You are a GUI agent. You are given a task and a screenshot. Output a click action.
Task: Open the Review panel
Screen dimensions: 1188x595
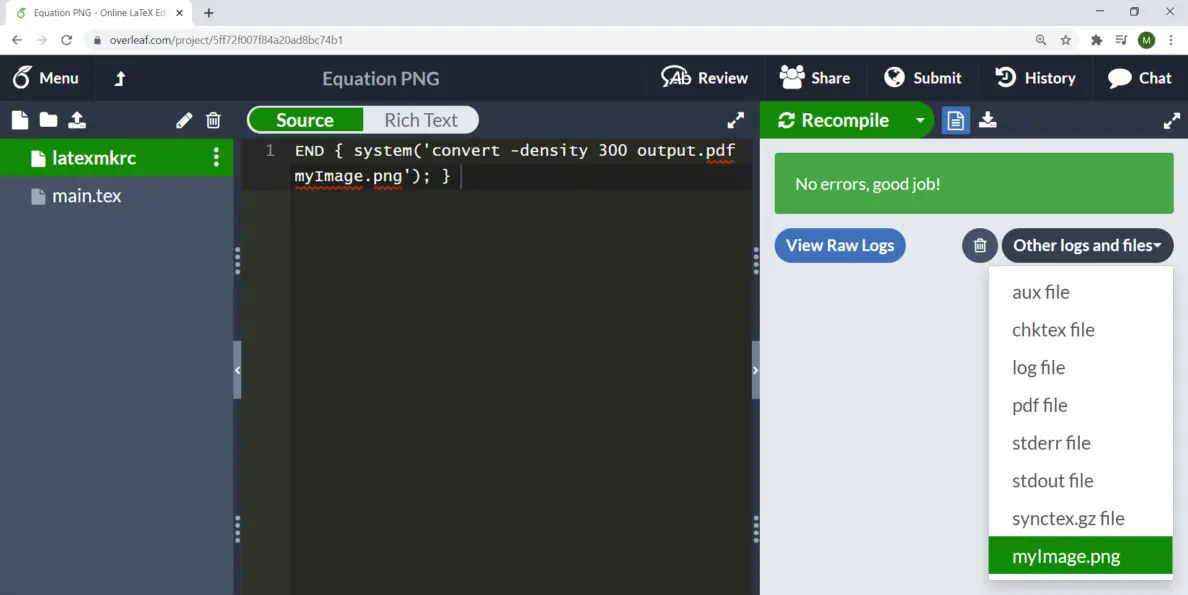click(704, 78)
